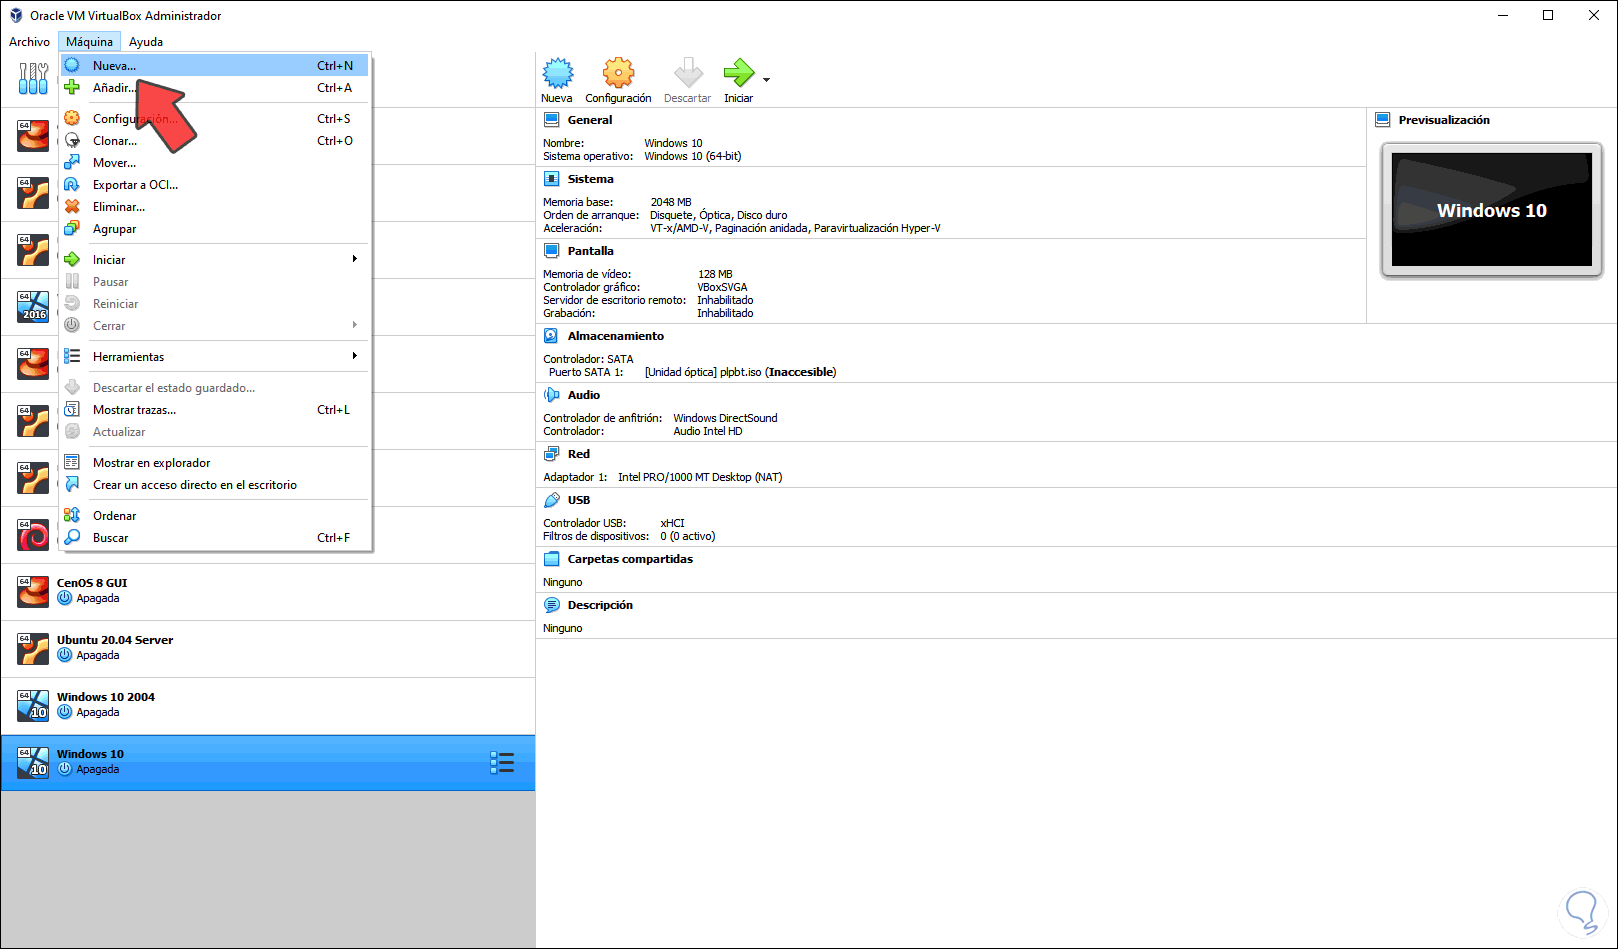
Task: Click the Descartar toolbar icon
Action: (x=688, y=73)
